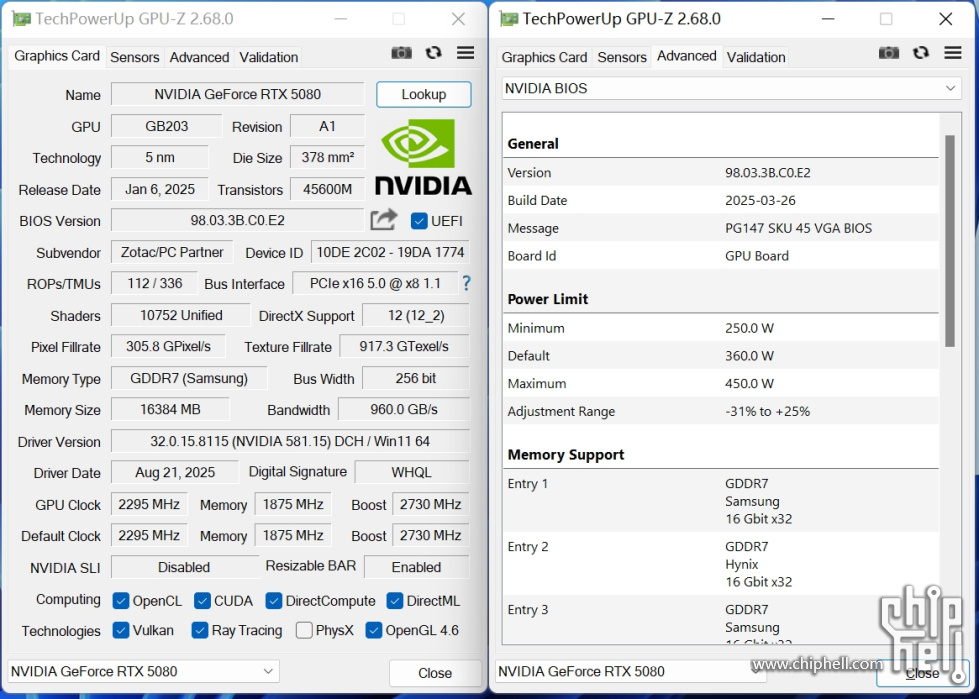This screenshot has width=979, height=699.
Task: Click Memory Support Entry 2 Hynix row
Action: tap(721, 564)
